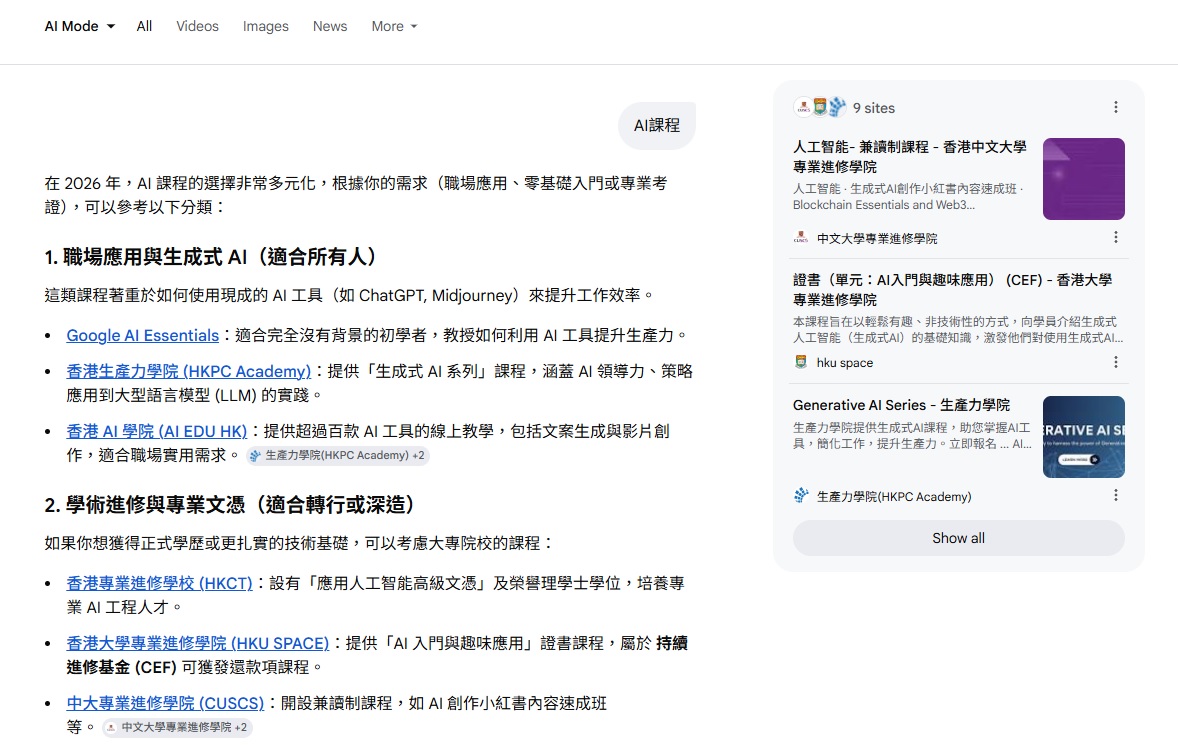Open more options for 中文大學專業進修學院 source
This screenshot has height=745, width=1178.
click(1116, 237)
